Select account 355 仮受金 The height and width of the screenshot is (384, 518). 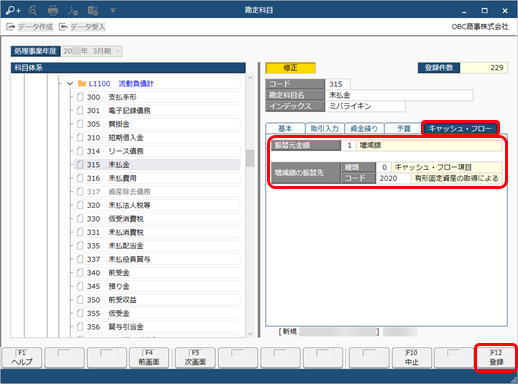157,313
